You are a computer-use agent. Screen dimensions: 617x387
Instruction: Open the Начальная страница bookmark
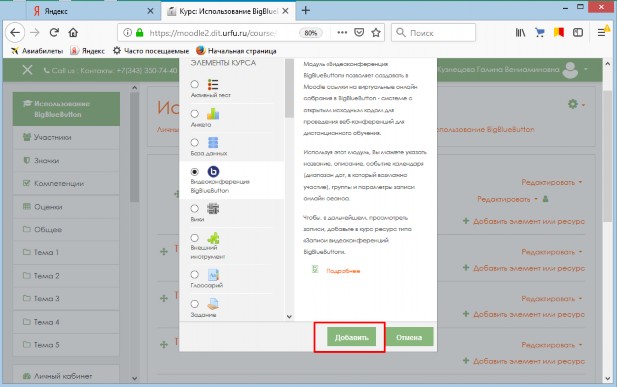pos(236,51)
